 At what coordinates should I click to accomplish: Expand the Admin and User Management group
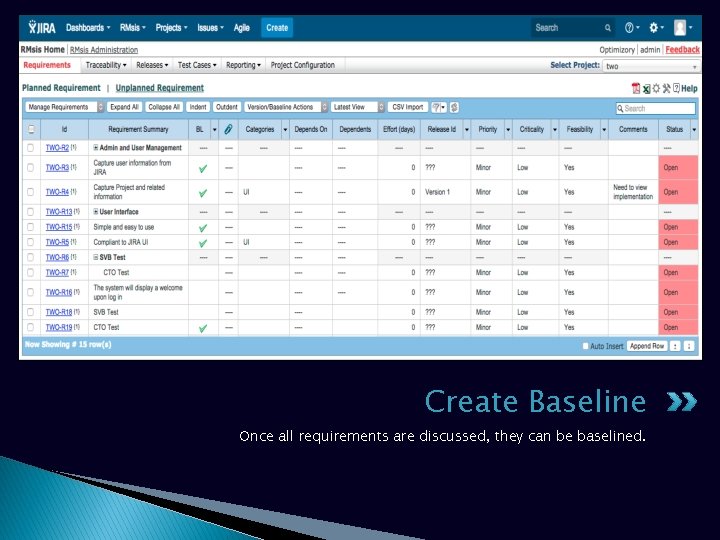coord(96,147)
